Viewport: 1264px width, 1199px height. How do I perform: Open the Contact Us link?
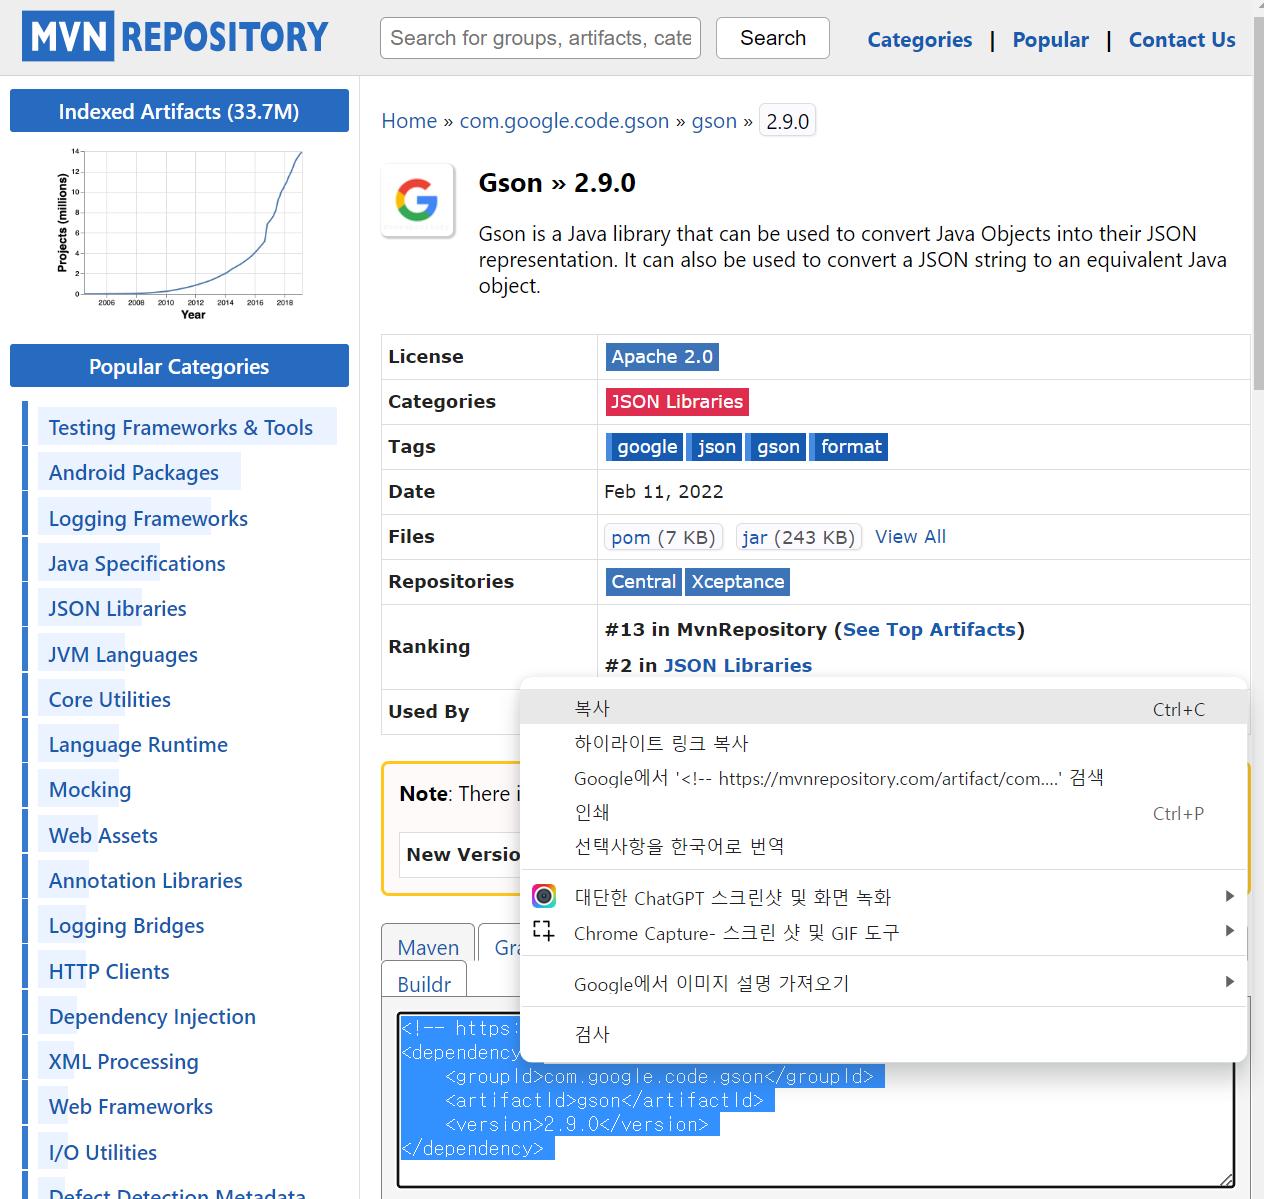point(1182,40)
